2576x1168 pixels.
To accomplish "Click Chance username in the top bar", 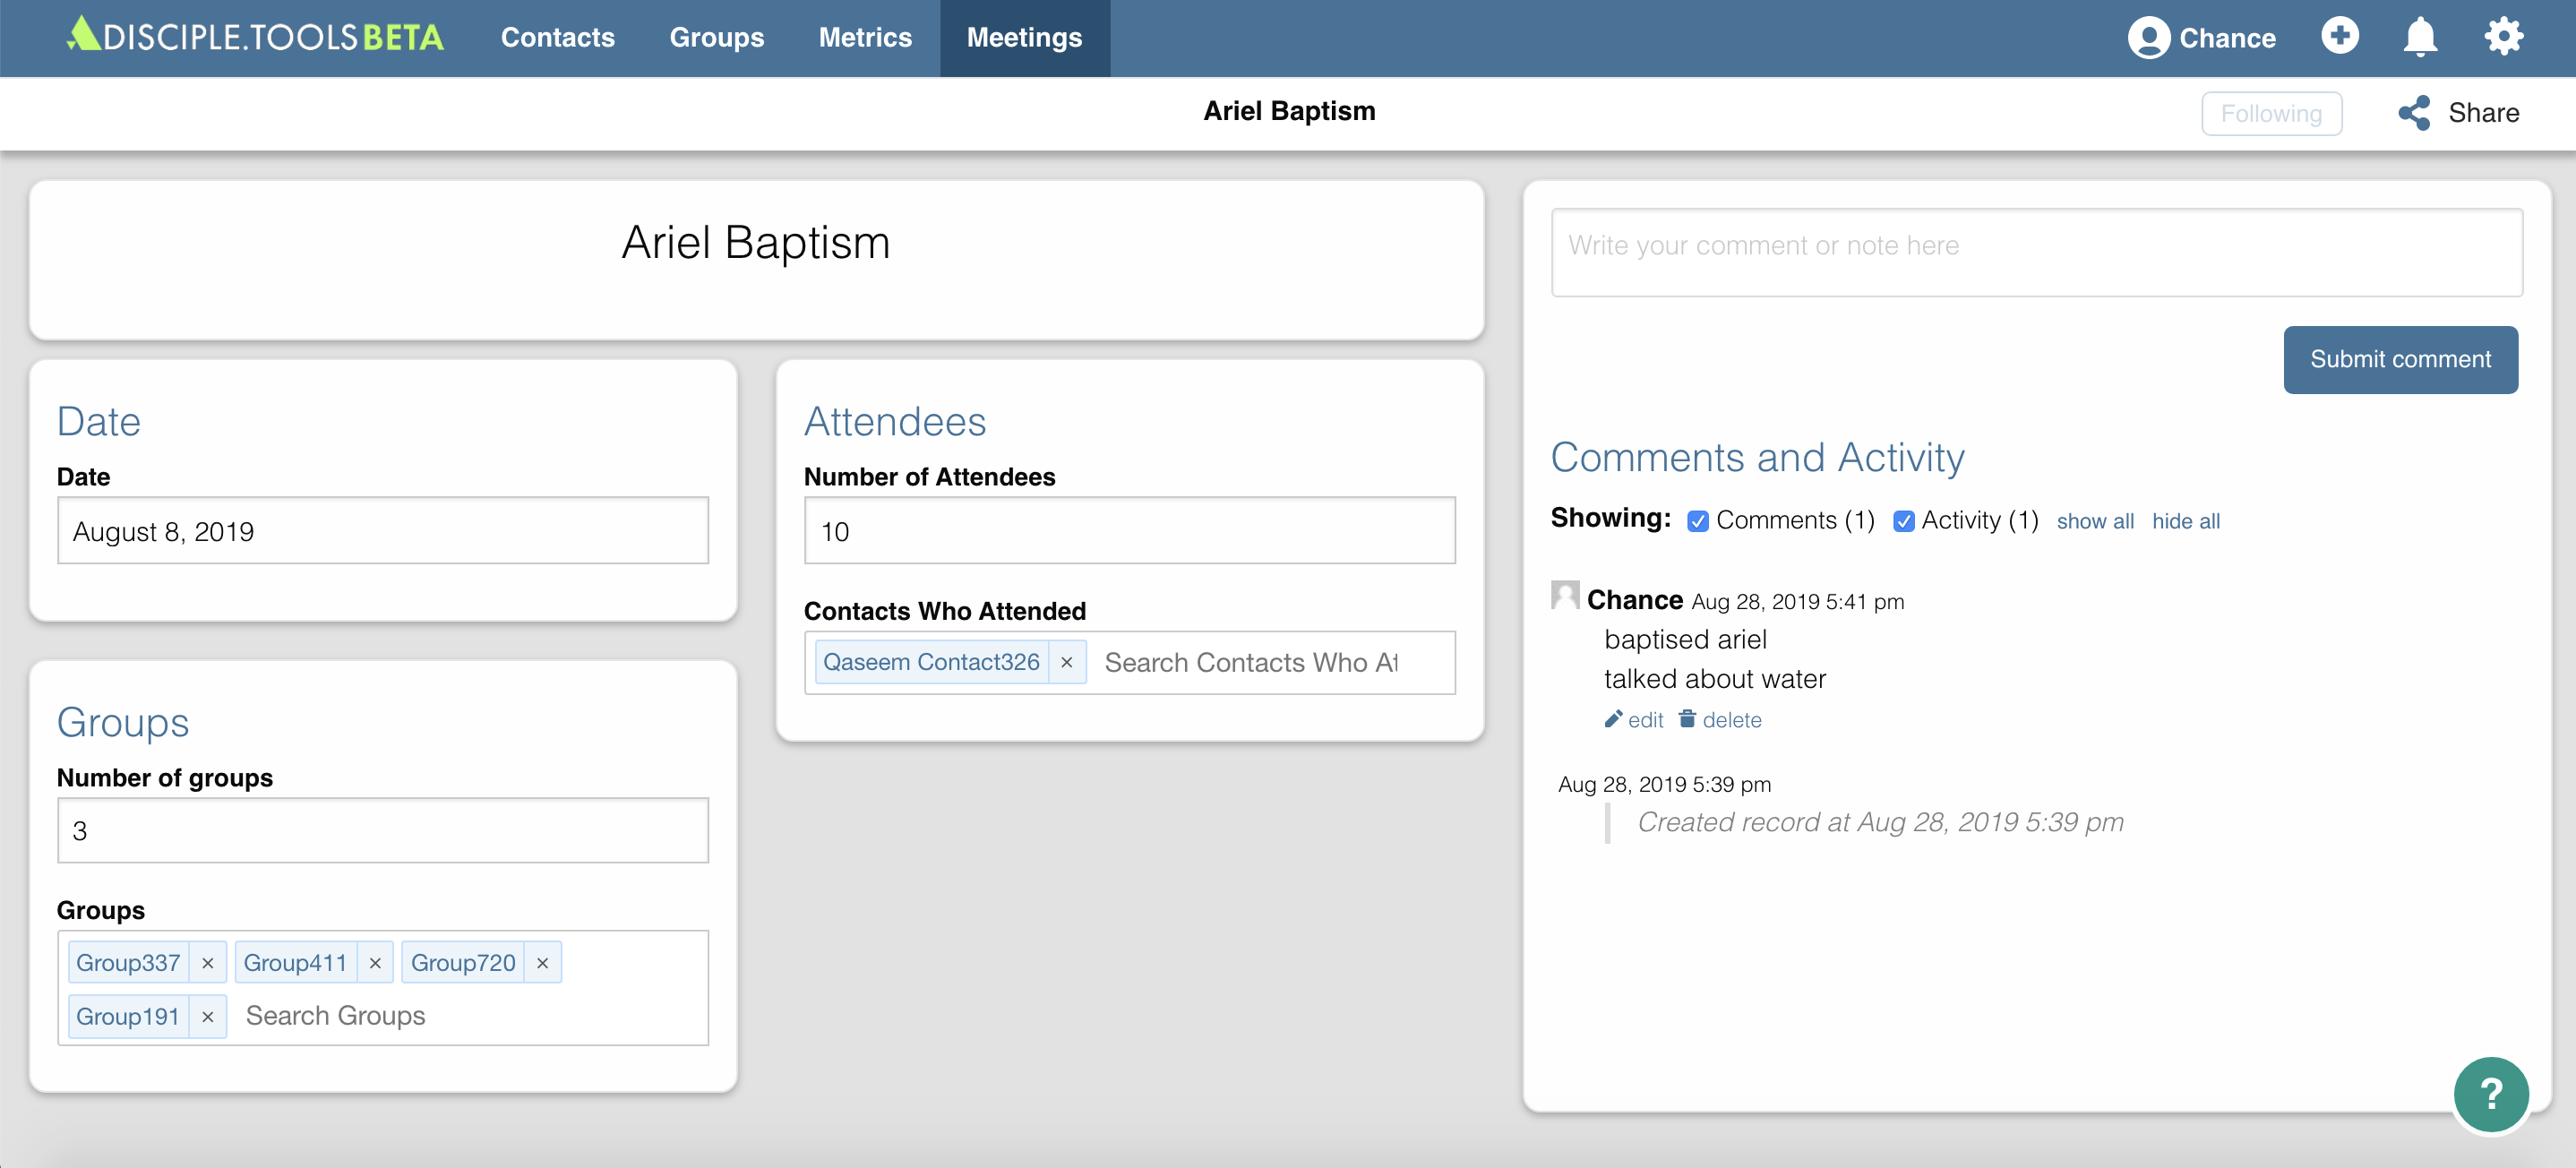I will tap(2227, 38).
